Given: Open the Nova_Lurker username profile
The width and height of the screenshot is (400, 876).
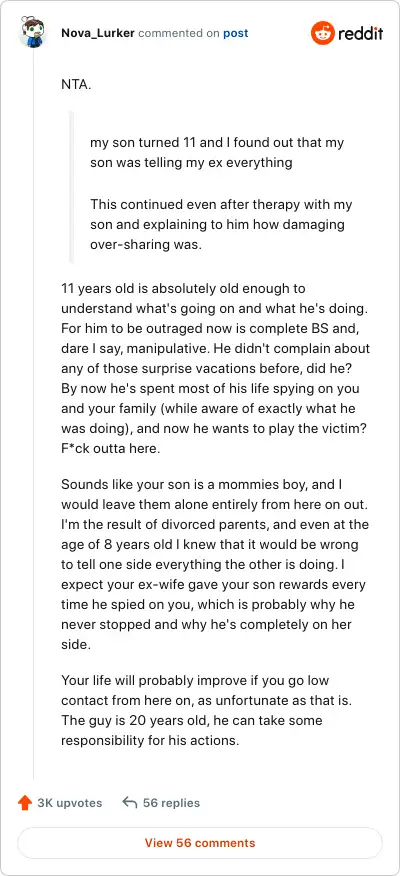Looking at the screenshot, I should [x=97, y=34].
